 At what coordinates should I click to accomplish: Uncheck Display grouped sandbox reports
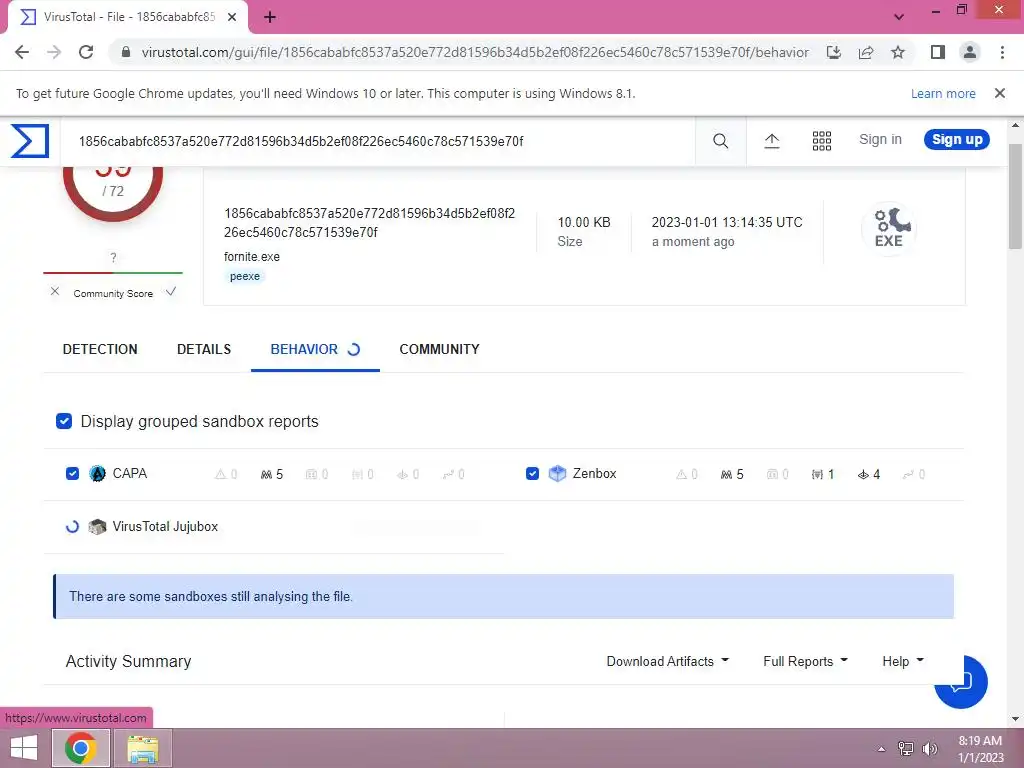pos(64,421)
